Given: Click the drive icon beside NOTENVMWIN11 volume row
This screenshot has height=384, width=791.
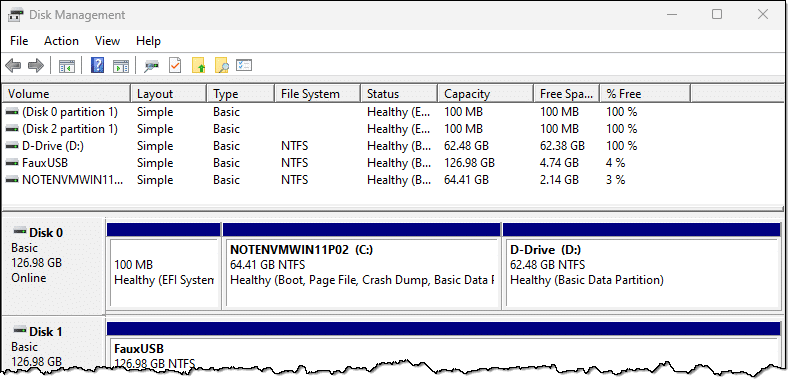Looking at the screenshot, I should (x=13, y=180).
